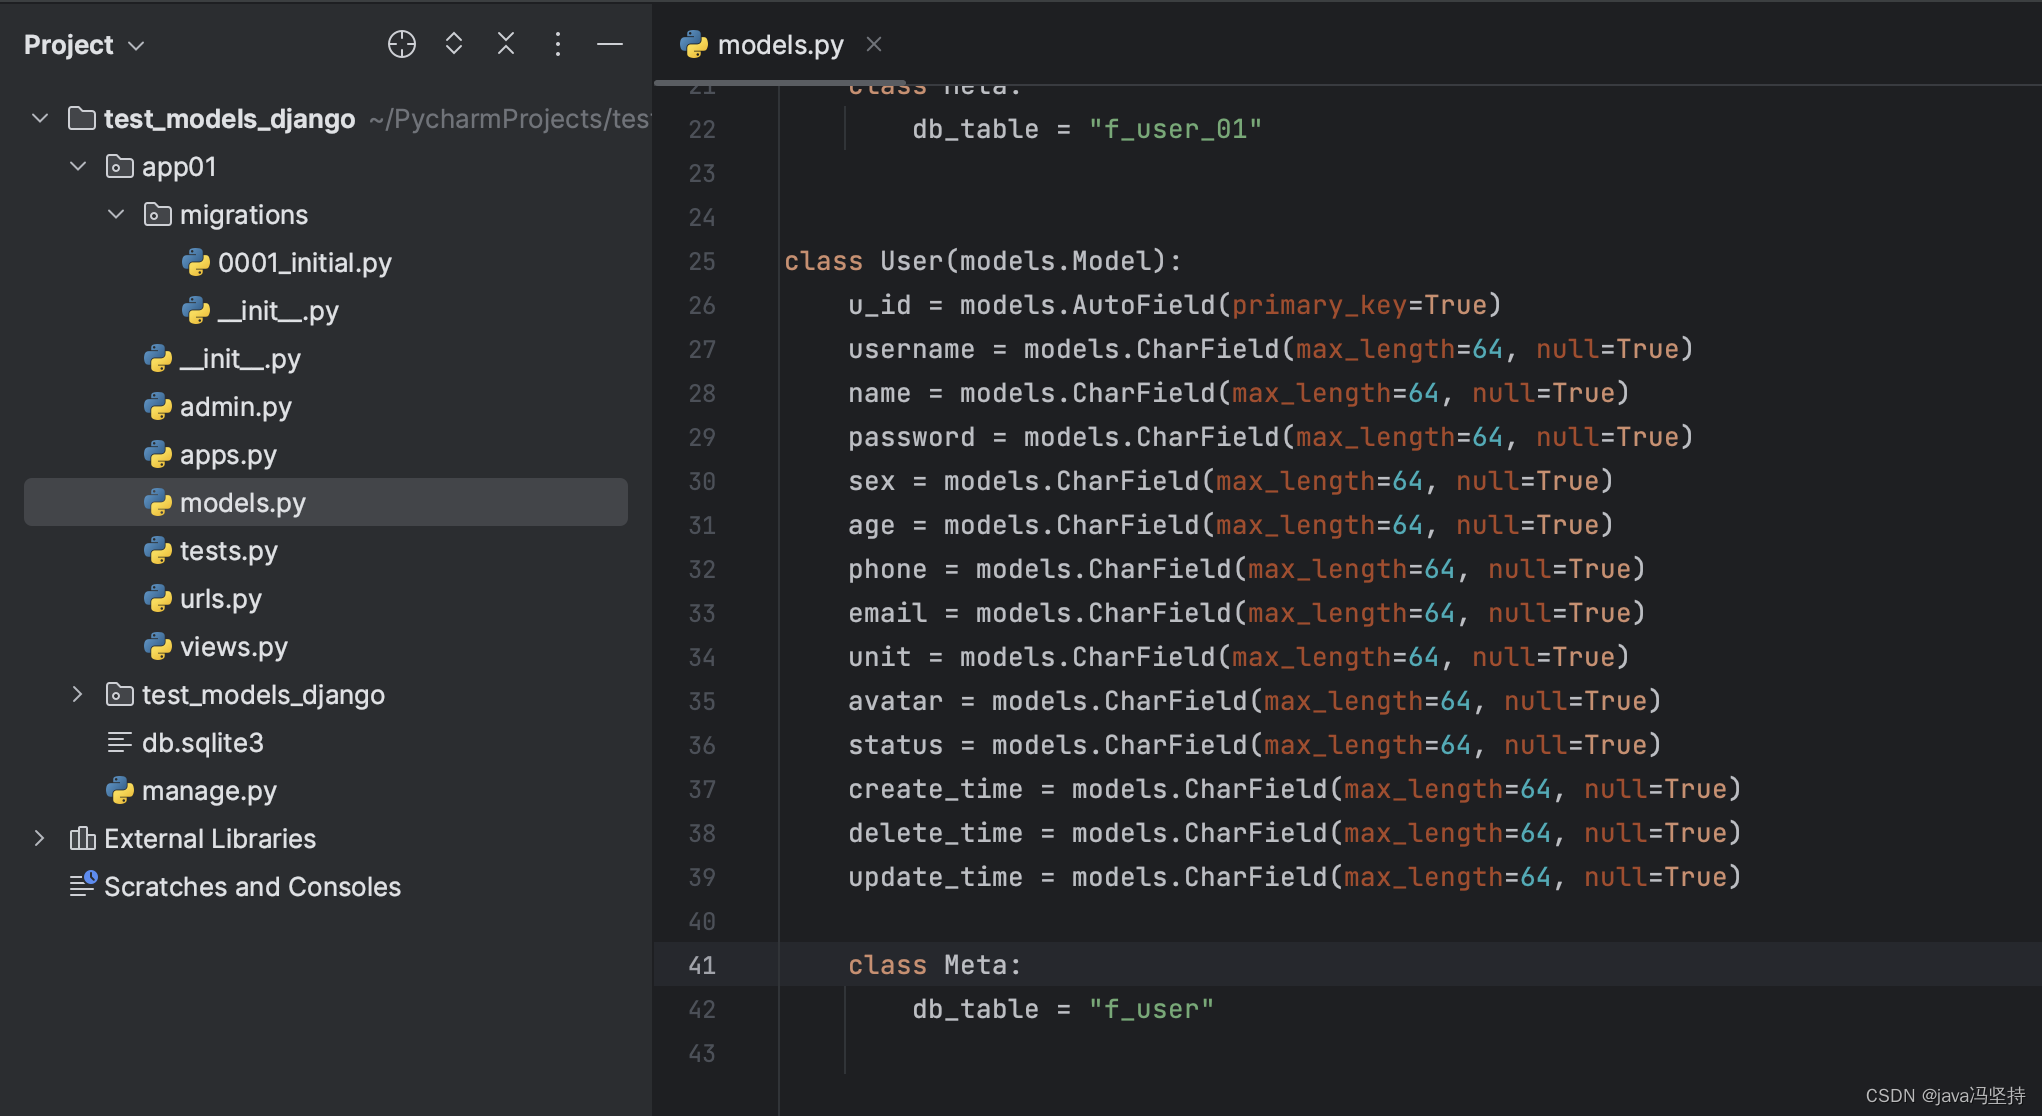
Task: Collapse the test_models_django root folder
Action: click(x=40, y=118)
